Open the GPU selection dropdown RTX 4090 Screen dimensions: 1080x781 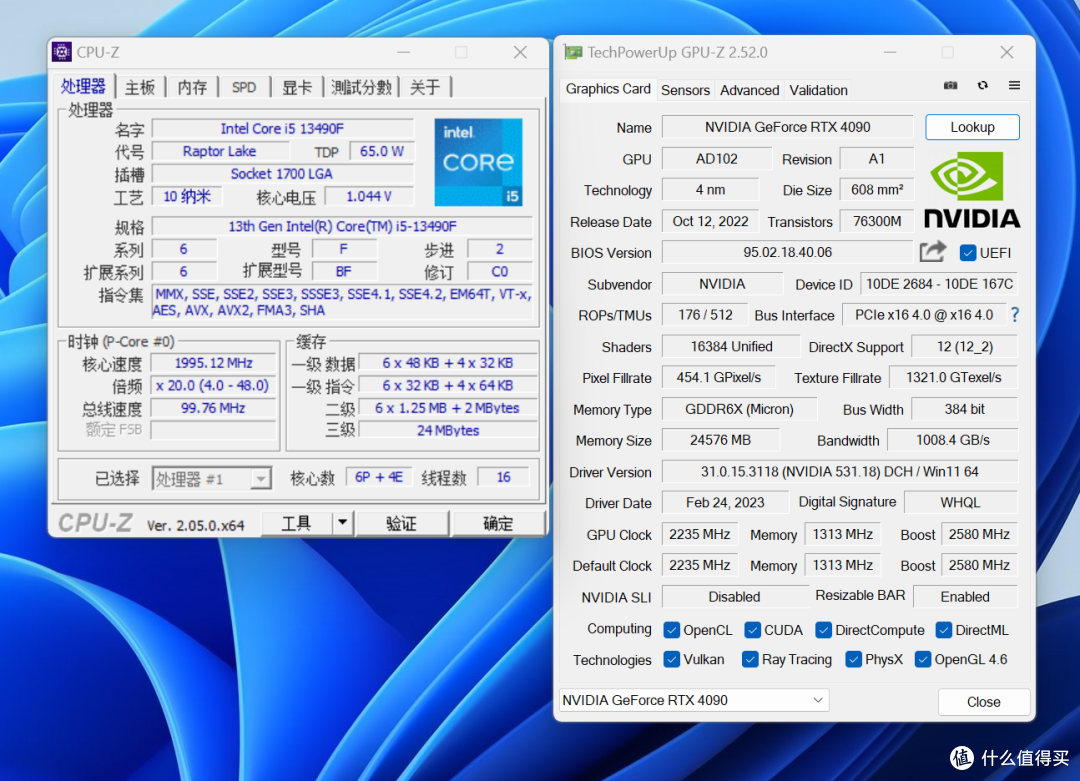point(694,700)
